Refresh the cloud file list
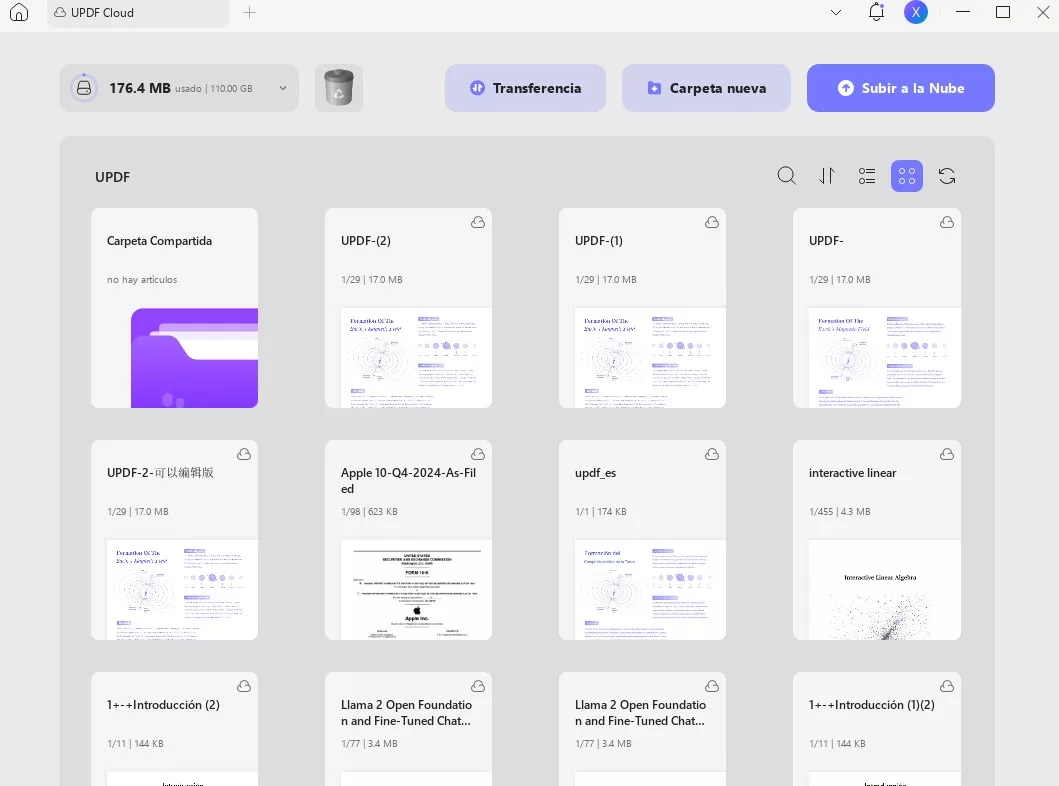1059x786 pixels. (x=947, y=176)
